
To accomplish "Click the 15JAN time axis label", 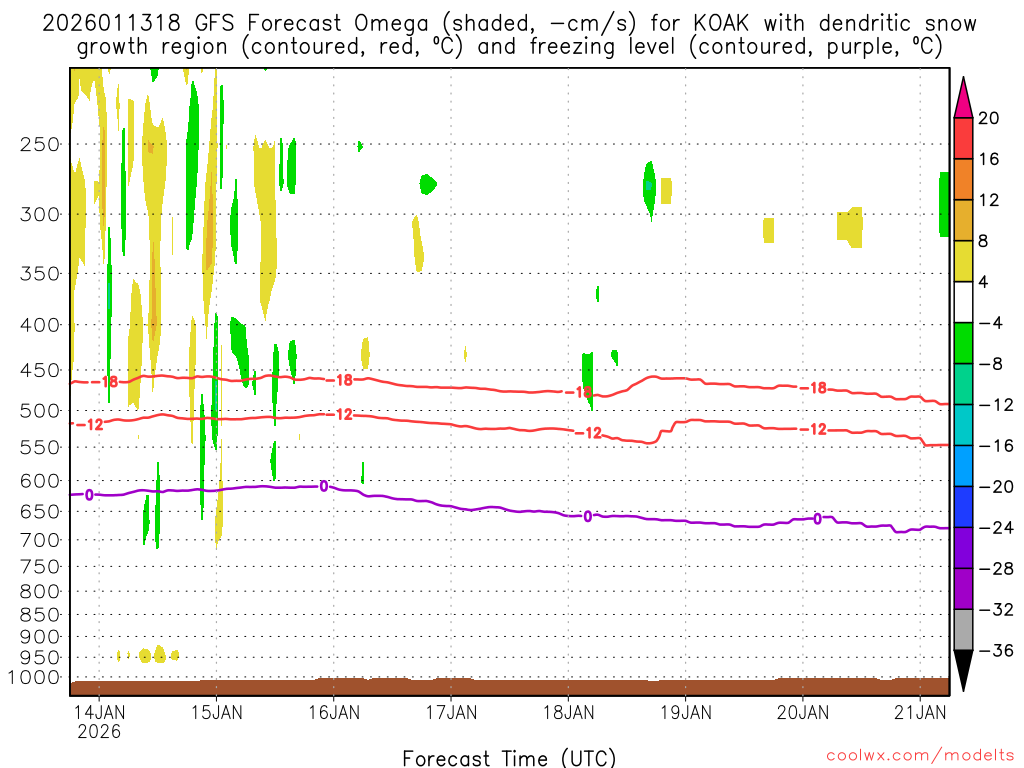I will coord(217,712).
